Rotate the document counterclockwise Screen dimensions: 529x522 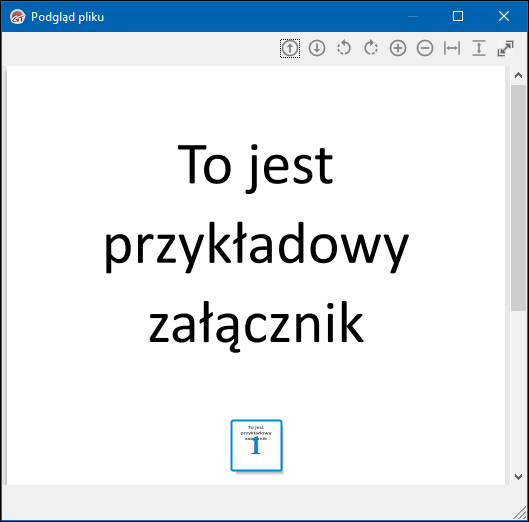[344, 48]
